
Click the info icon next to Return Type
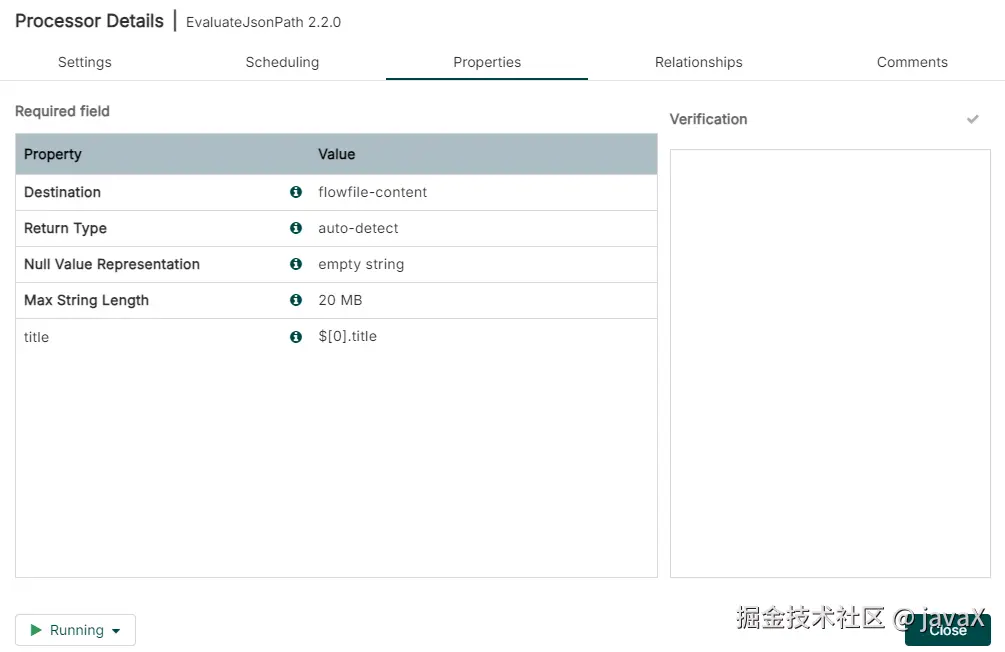(296, 228)
